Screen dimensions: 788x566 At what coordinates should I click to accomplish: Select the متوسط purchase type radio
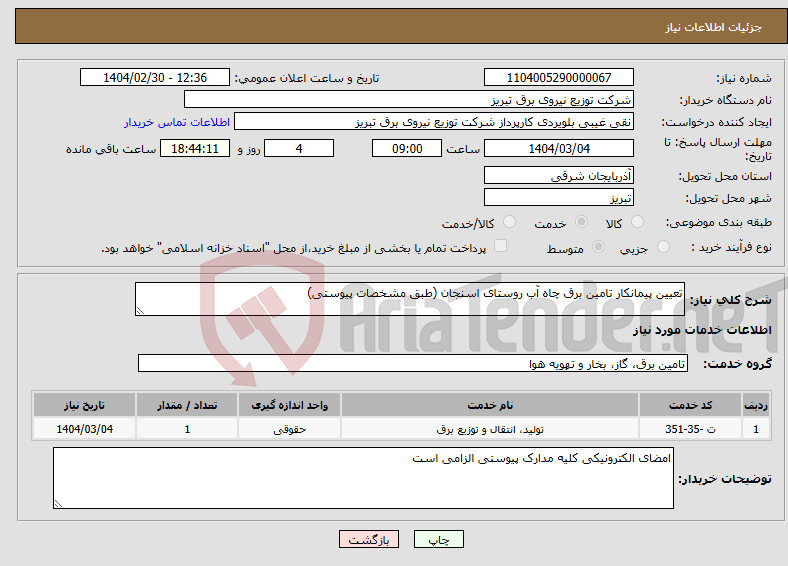598,246
